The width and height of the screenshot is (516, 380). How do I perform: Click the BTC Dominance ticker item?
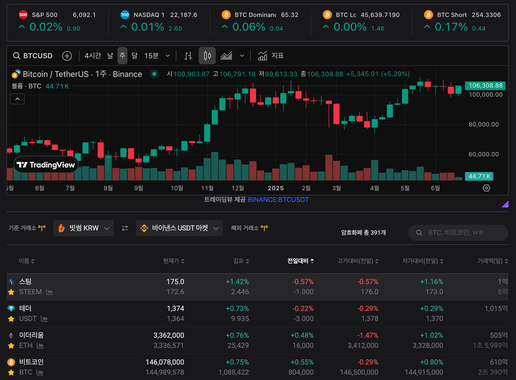(260, 22)
